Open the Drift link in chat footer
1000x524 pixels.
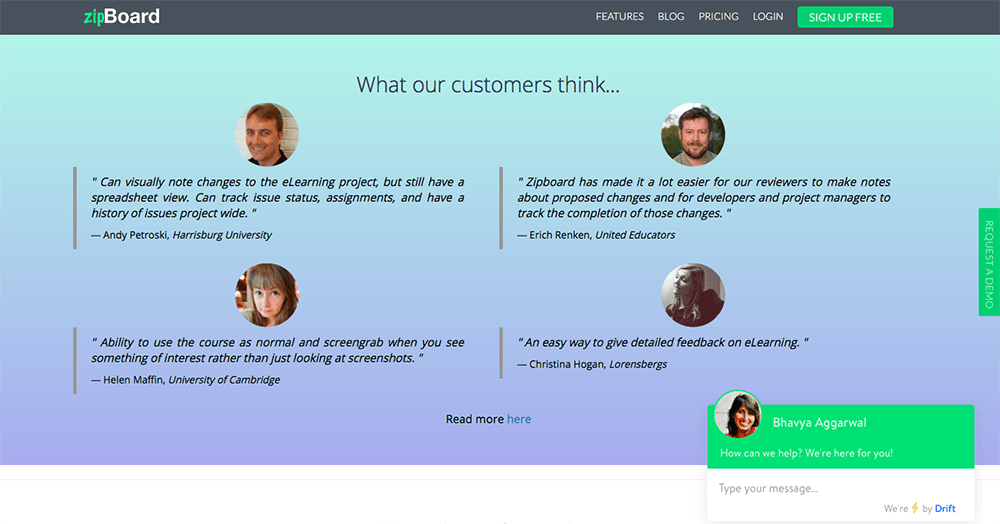pos(945,508)
